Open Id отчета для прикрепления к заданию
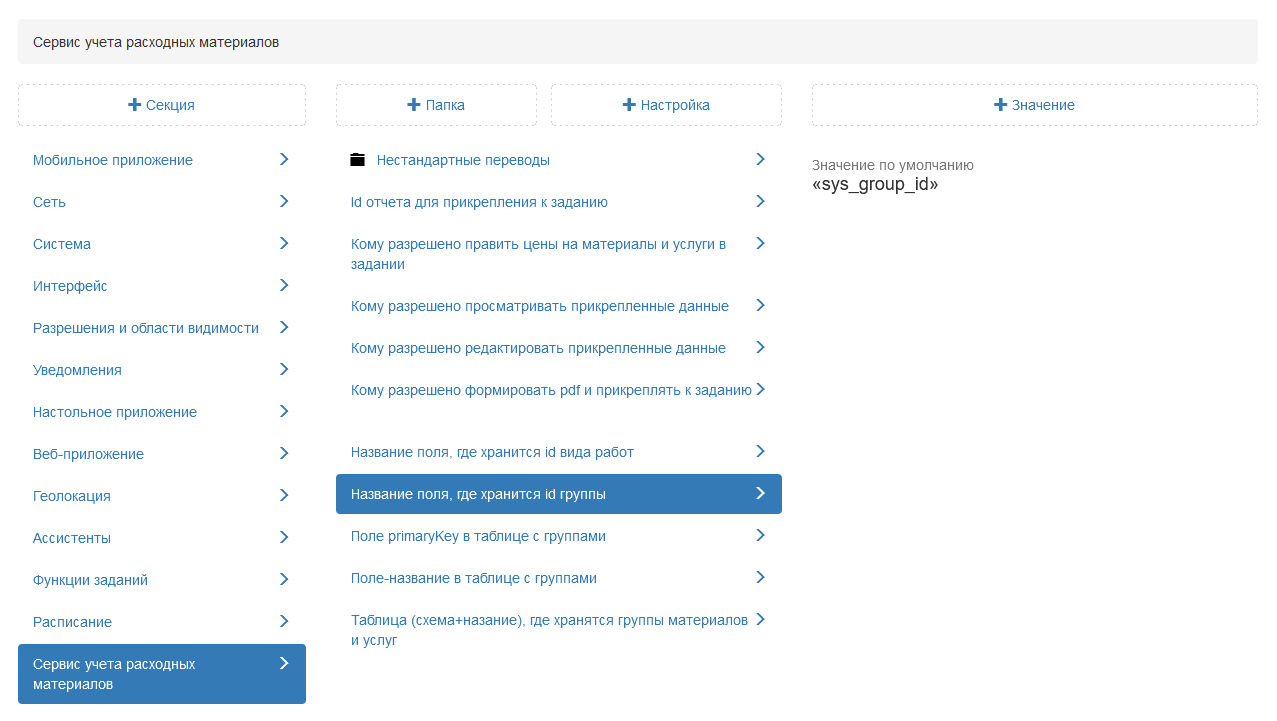This screenshot has height=721, width=1277. coord(479,202)
